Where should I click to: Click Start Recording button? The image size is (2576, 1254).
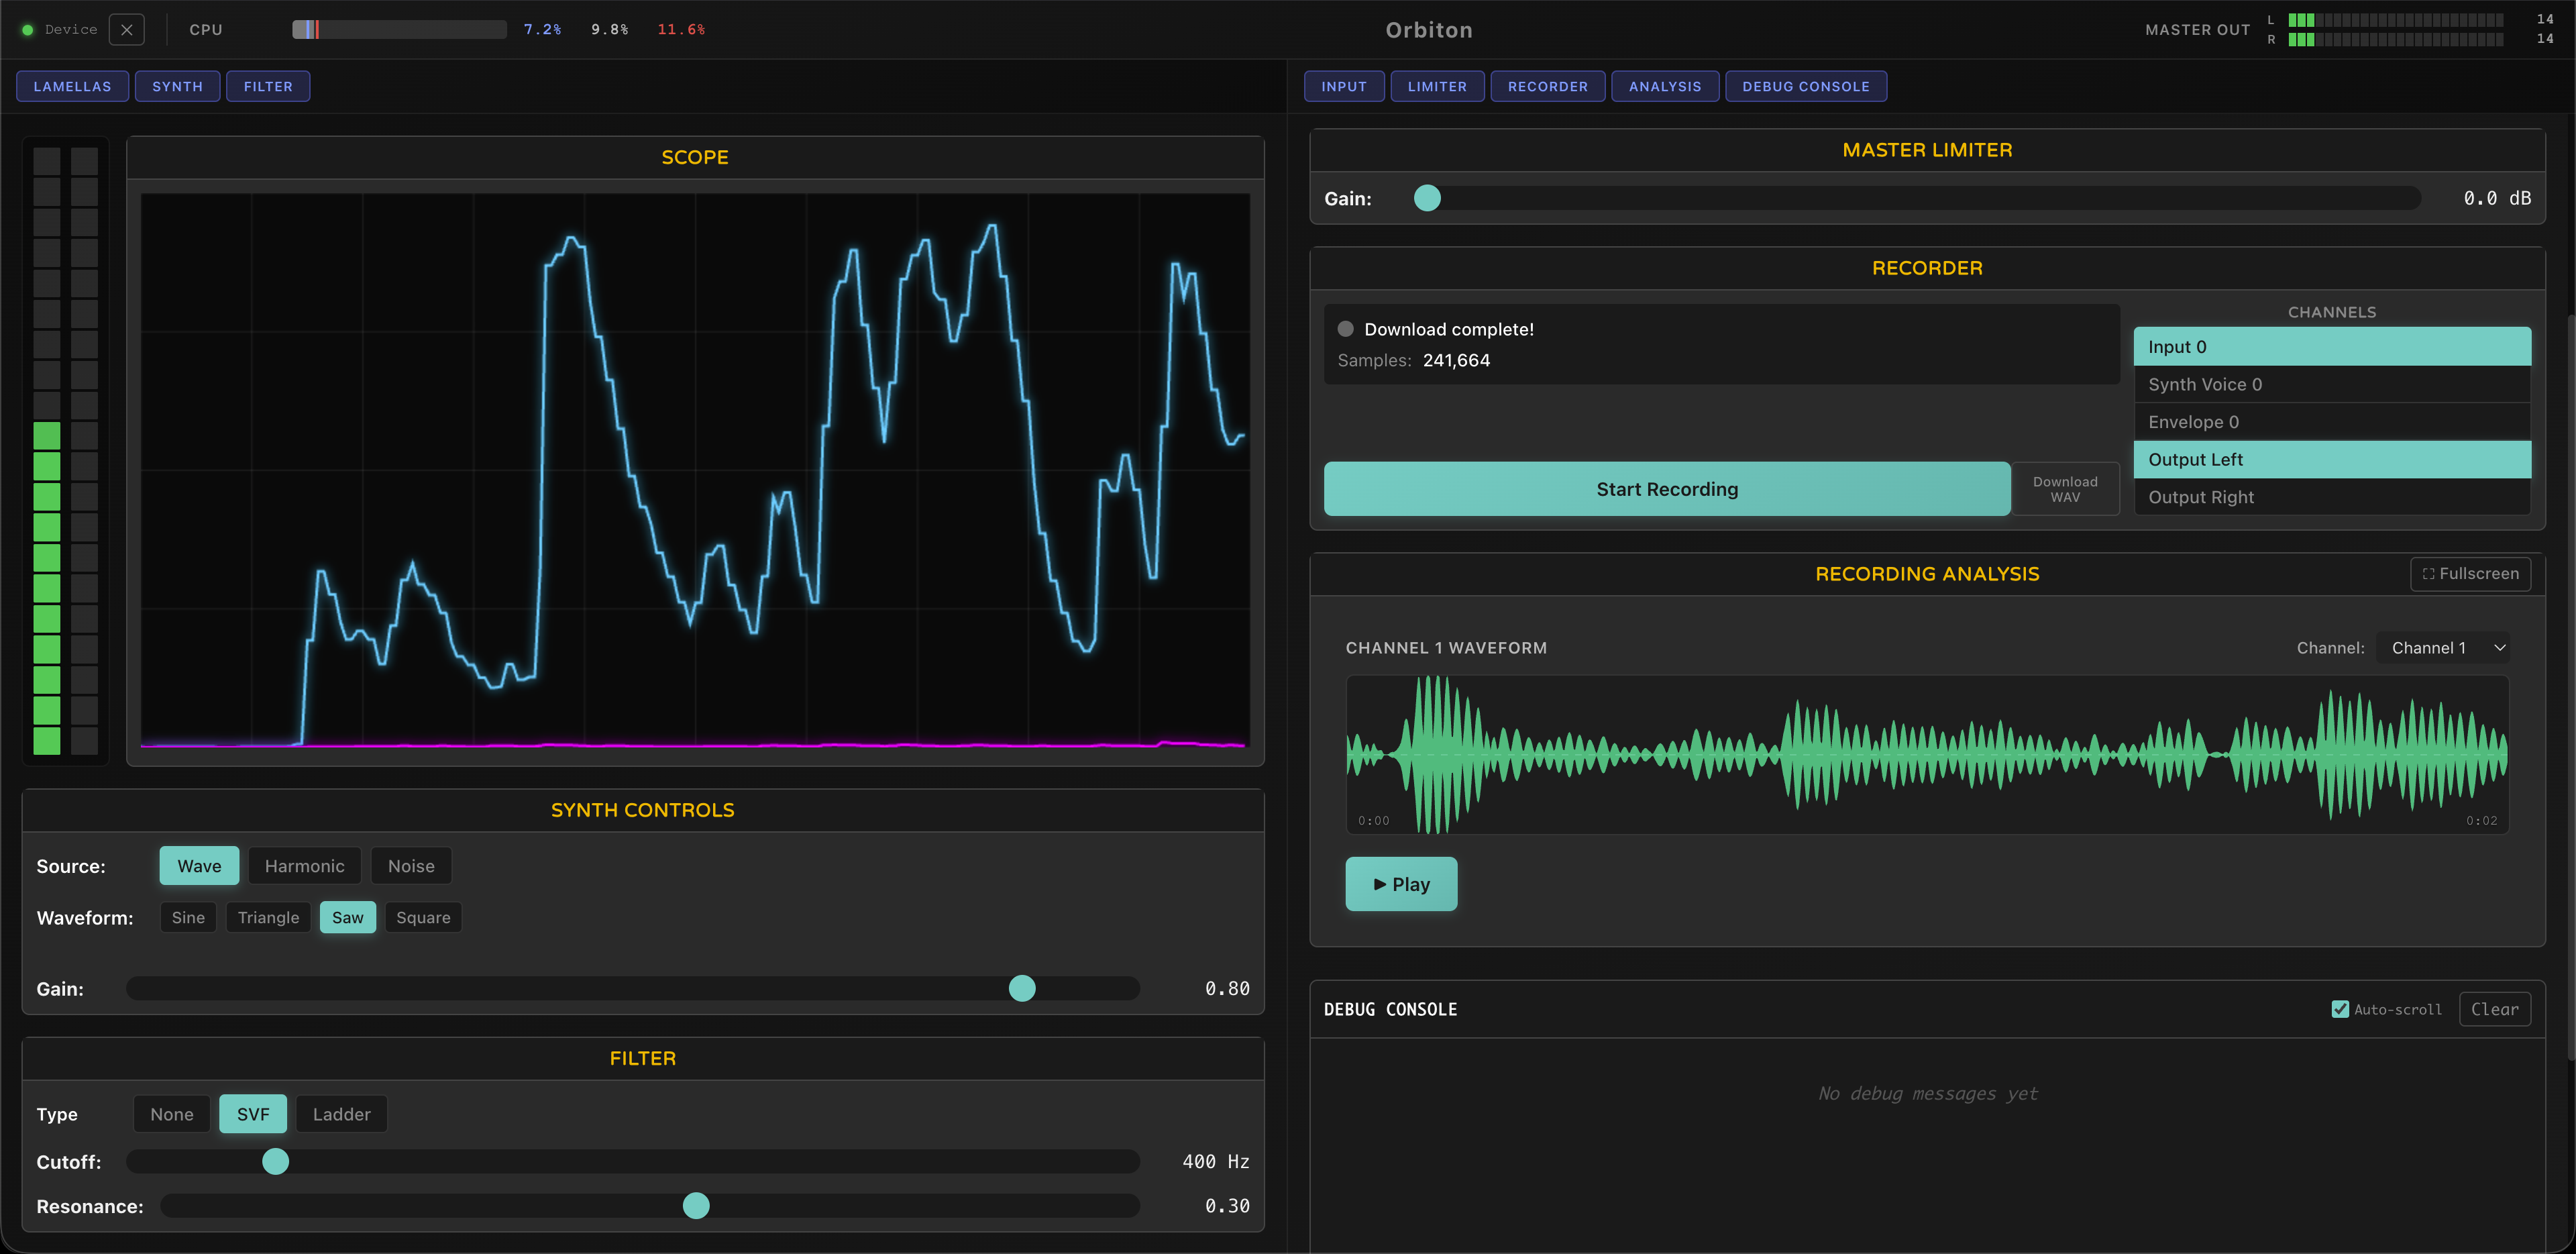(1667, 489)
